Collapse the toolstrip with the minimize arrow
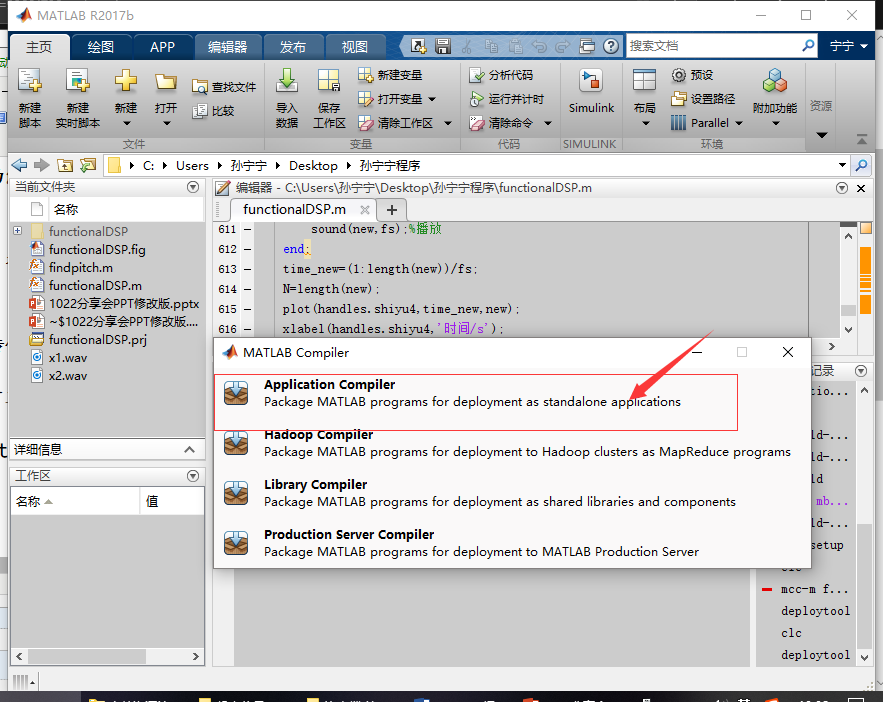This screenshot has width=883, height=702. (x=862, y=138)
